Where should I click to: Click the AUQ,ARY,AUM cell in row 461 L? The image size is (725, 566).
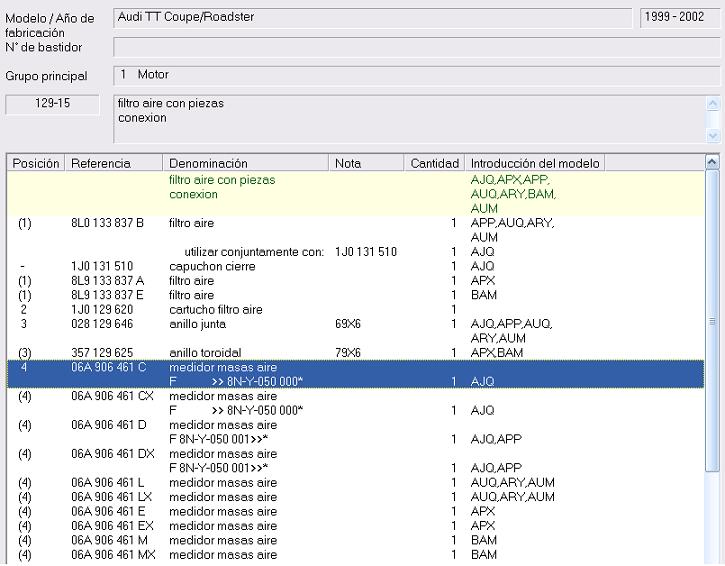click(512, 483)
